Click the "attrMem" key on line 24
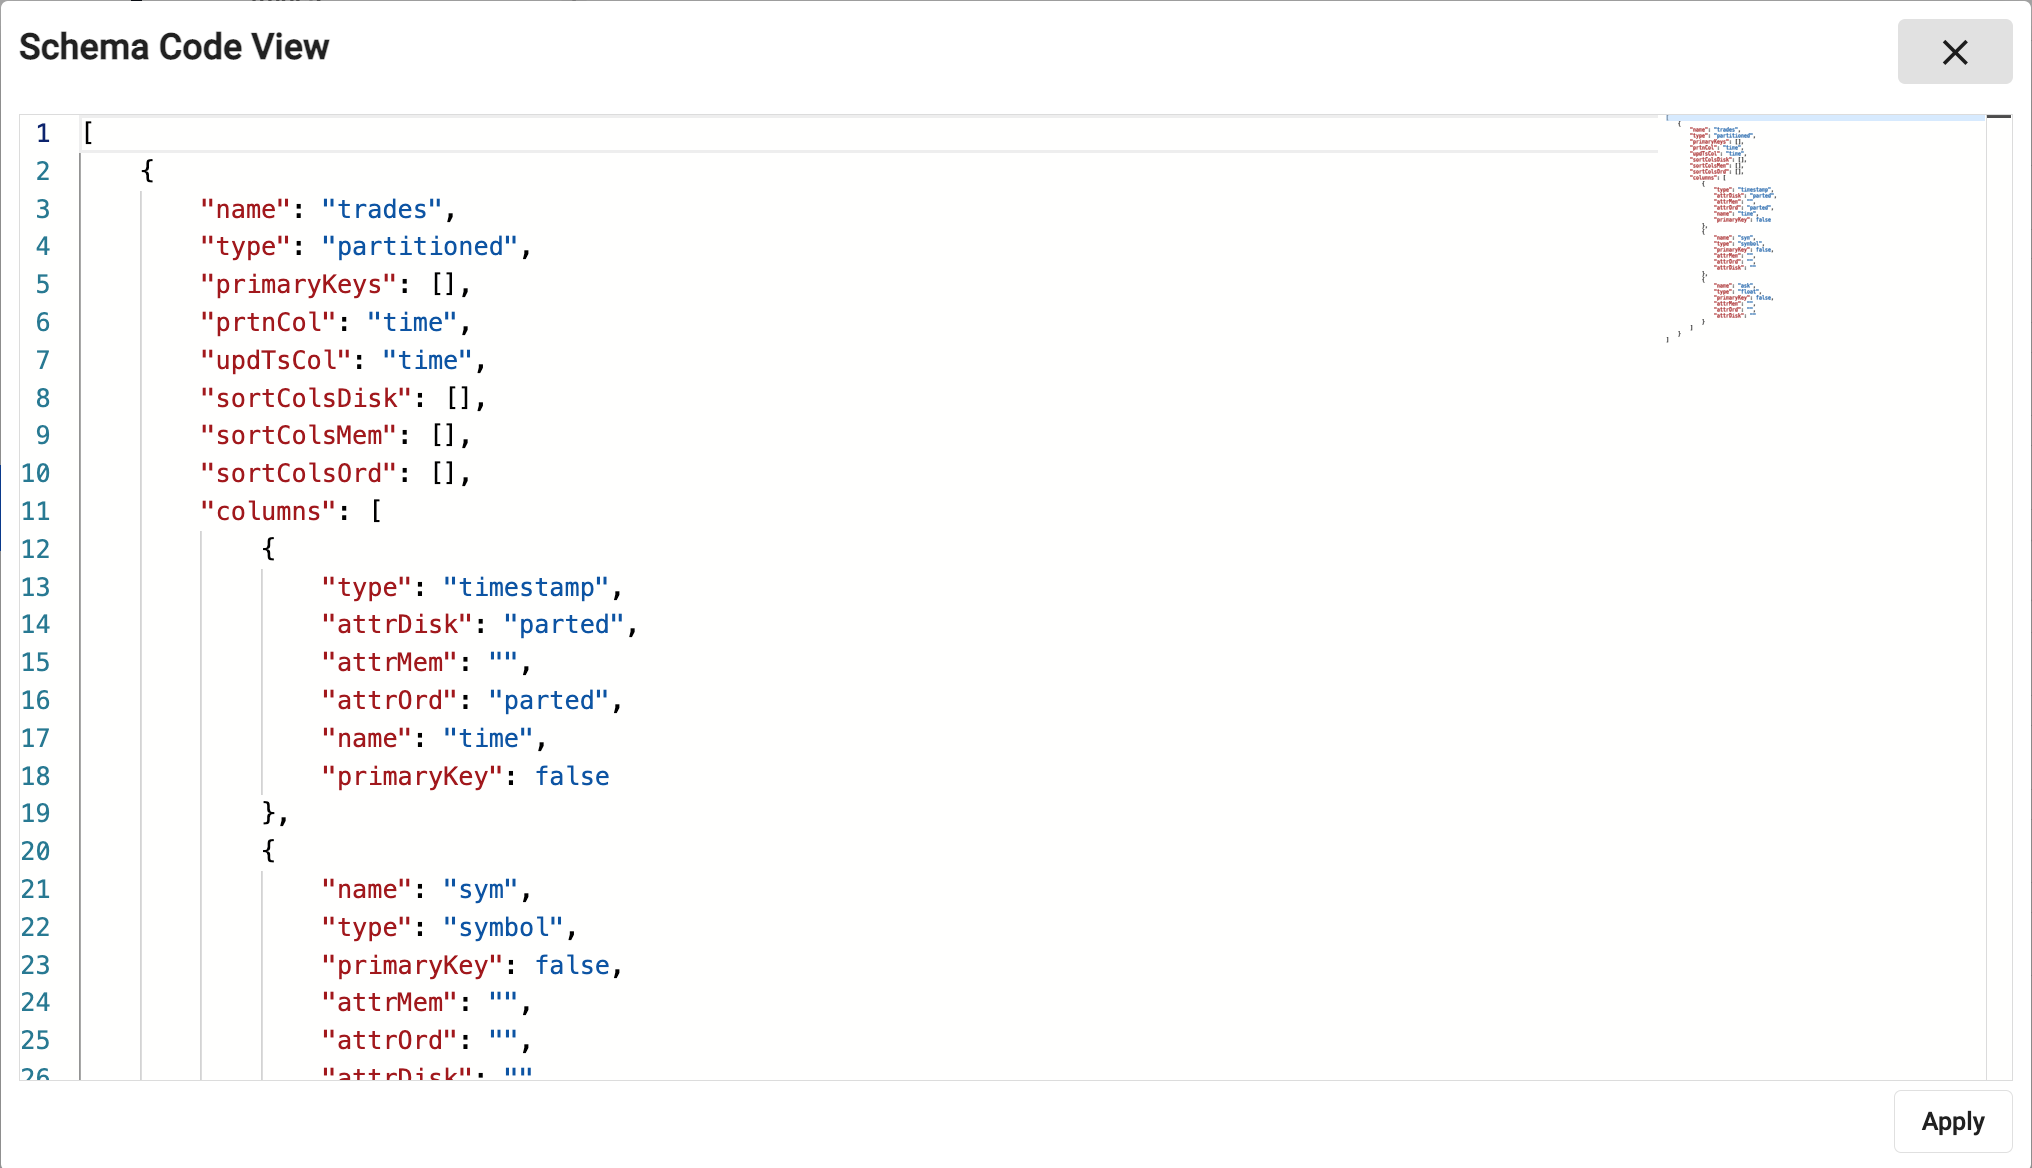The height and width of the screenshot is (1168, 2032). (388, 1002)
